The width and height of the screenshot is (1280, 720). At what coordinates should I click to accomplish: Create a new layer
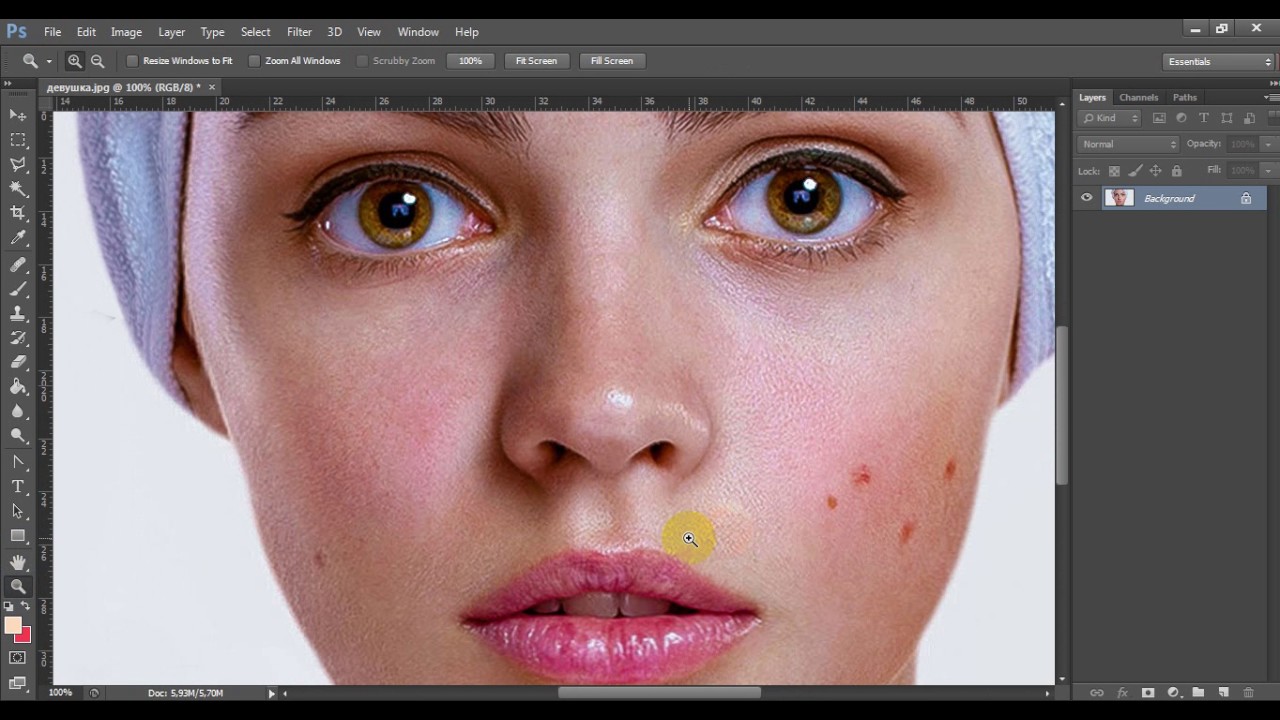click(x=1223, y=692)
